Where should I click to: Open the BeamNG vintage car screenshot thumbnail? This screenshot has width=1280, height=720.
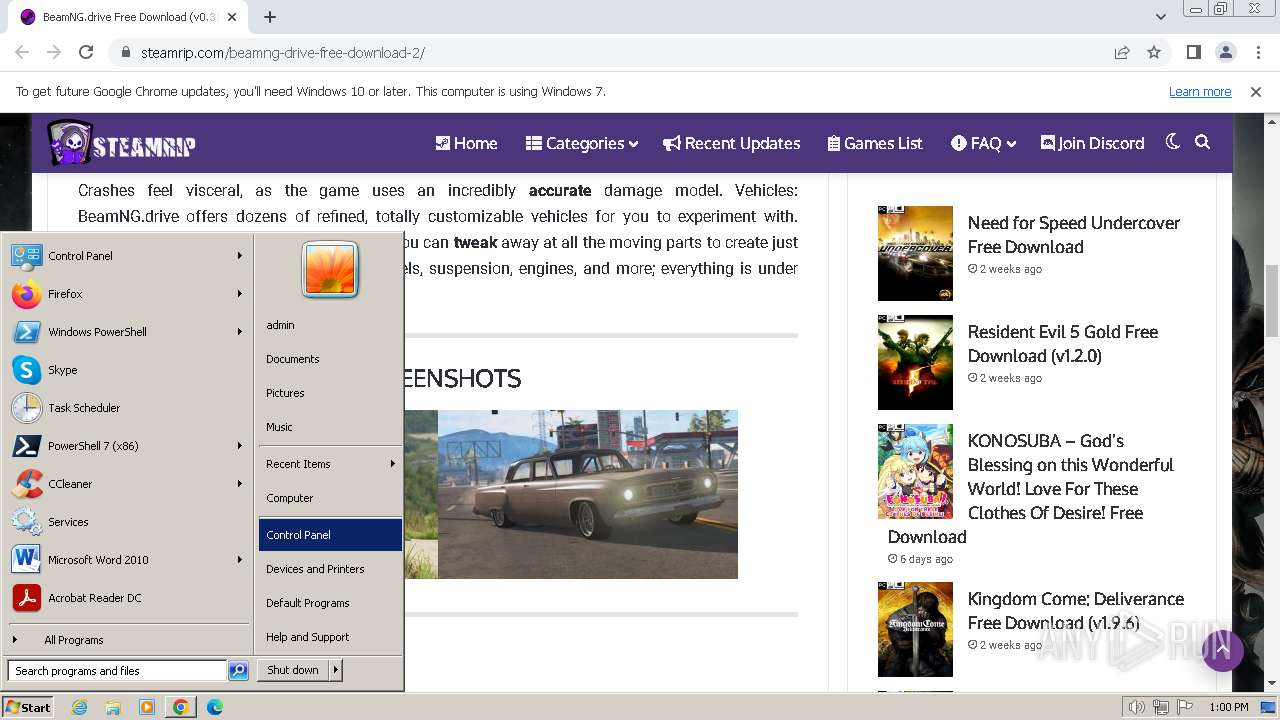[x=587, y=494]
